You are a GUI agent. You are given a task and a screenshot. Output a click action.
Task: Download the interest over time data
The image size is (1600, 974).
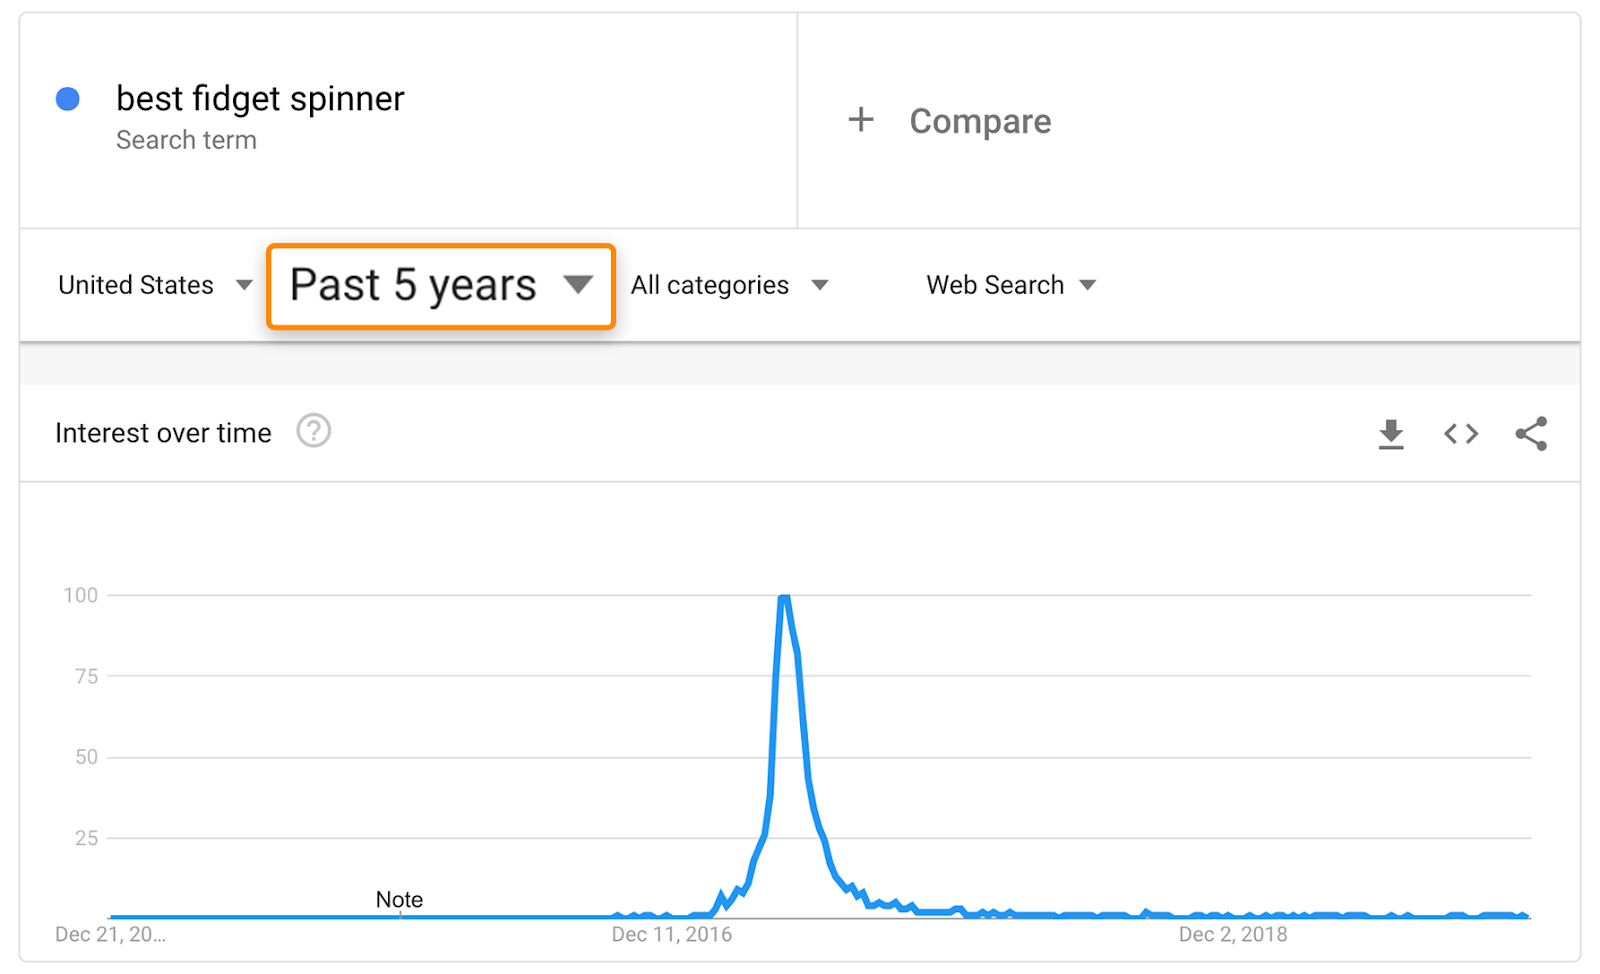pyautogui.click(x=1391, y=434)
